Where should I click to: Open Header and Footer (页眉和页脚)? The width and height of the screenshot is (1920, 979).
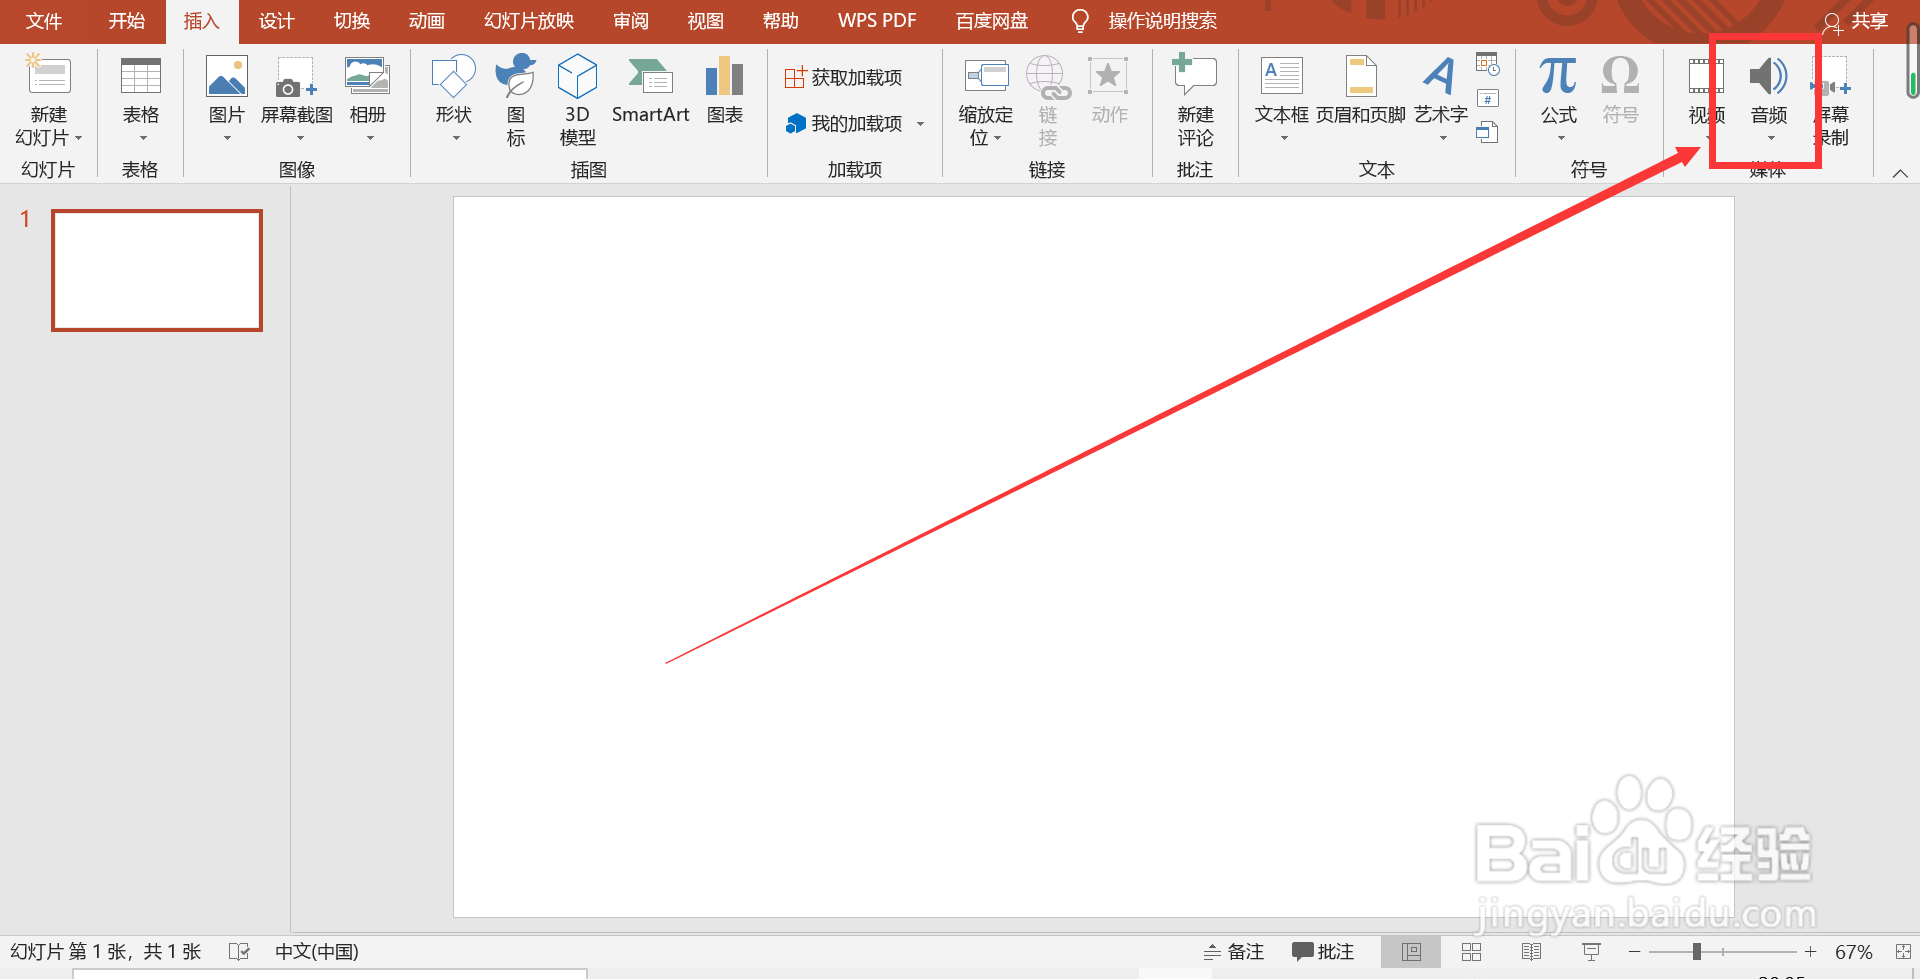coord(1360,90)
